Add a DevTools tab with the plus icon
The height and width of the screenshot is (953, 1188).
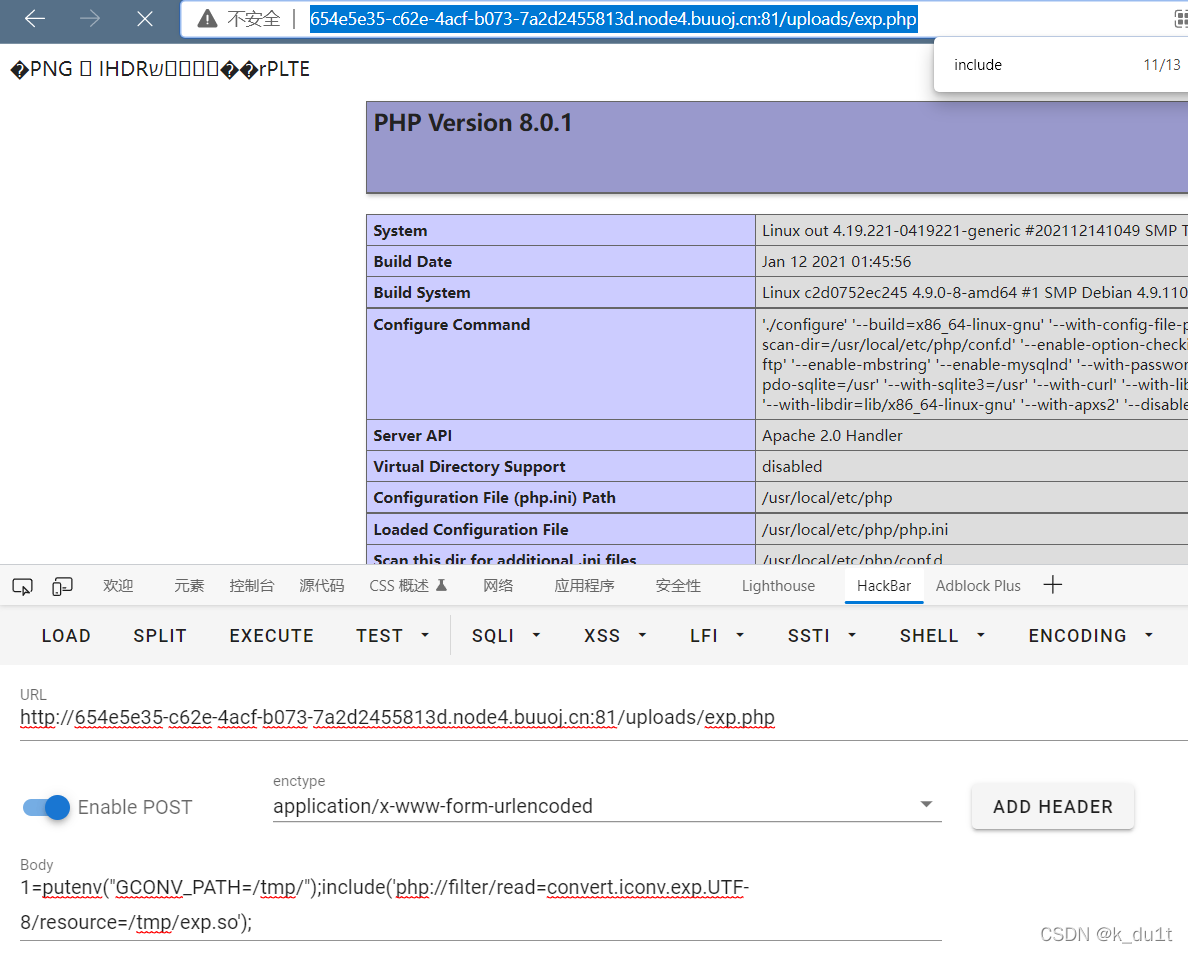pos(1052,585)
